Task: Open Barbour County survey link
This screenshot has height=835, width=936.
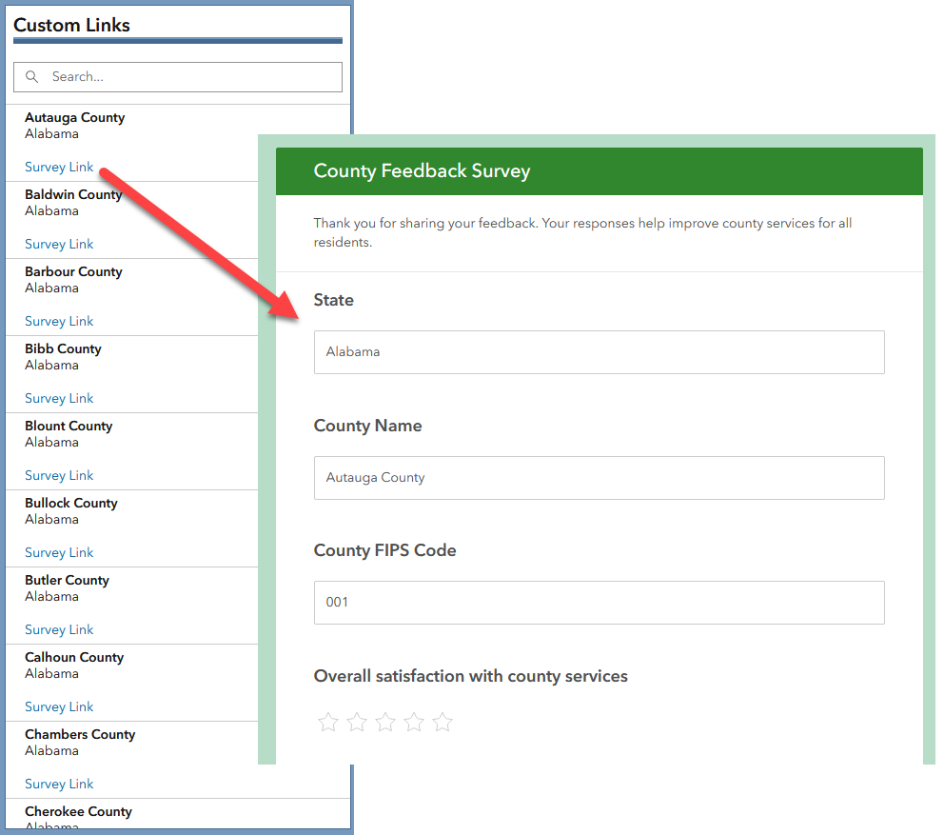Action: coord(59,321)
